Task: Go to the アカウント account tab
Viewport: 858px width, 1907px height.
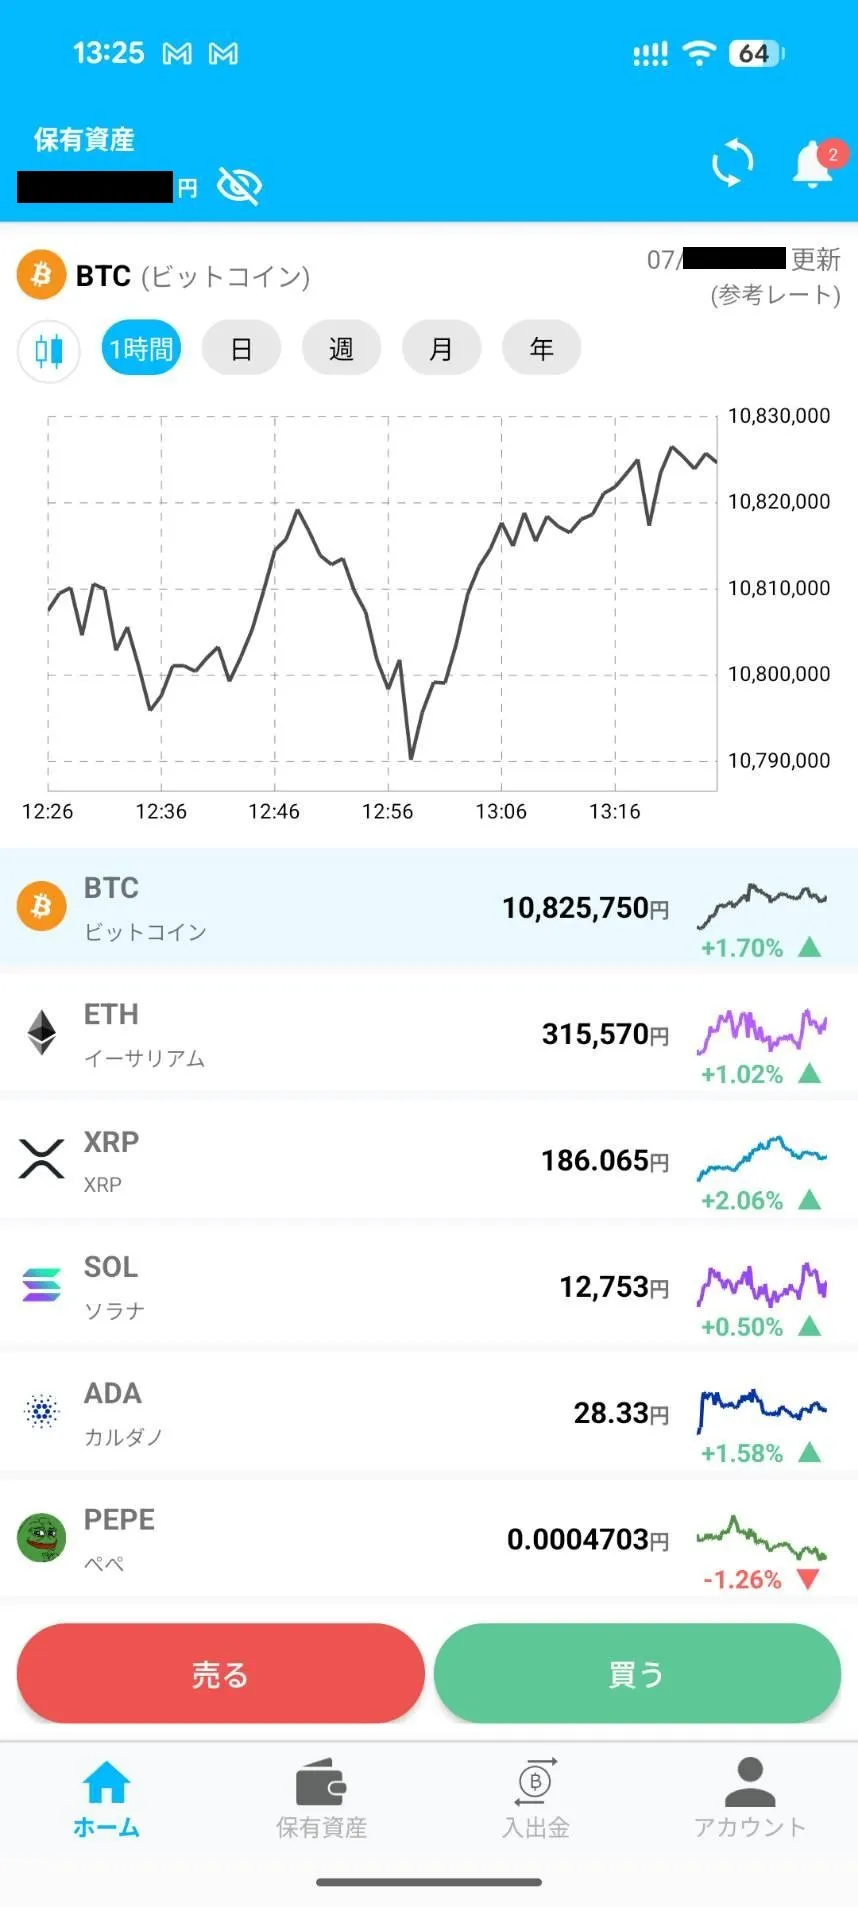Action: [x=750, y=1799]
